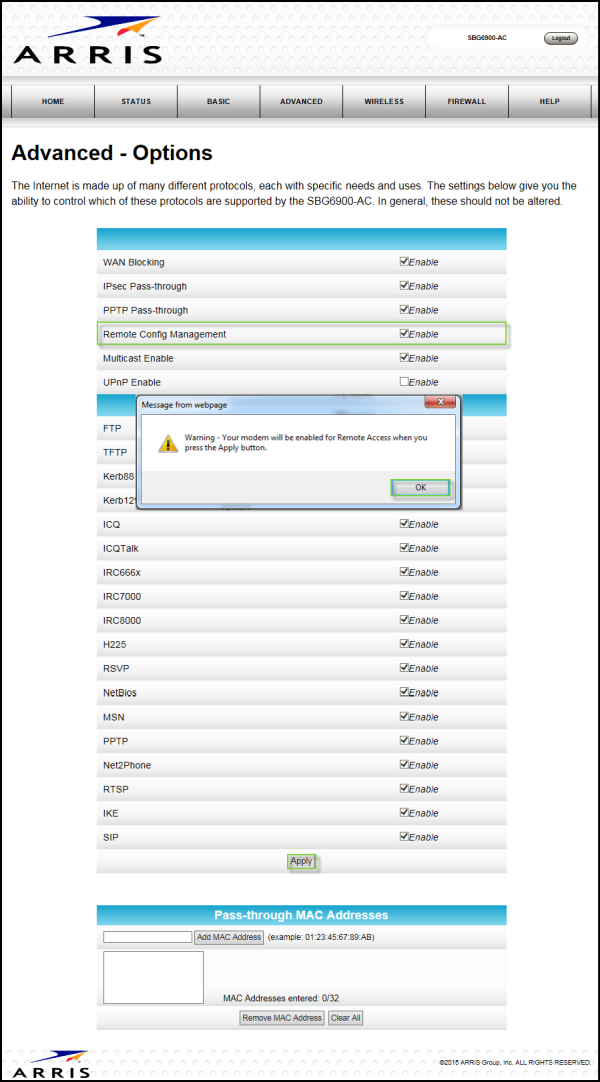600x1082 pixels.
Task: Toggle WAN Blocking Enable checkbox
Action: [x=404, y=262]
